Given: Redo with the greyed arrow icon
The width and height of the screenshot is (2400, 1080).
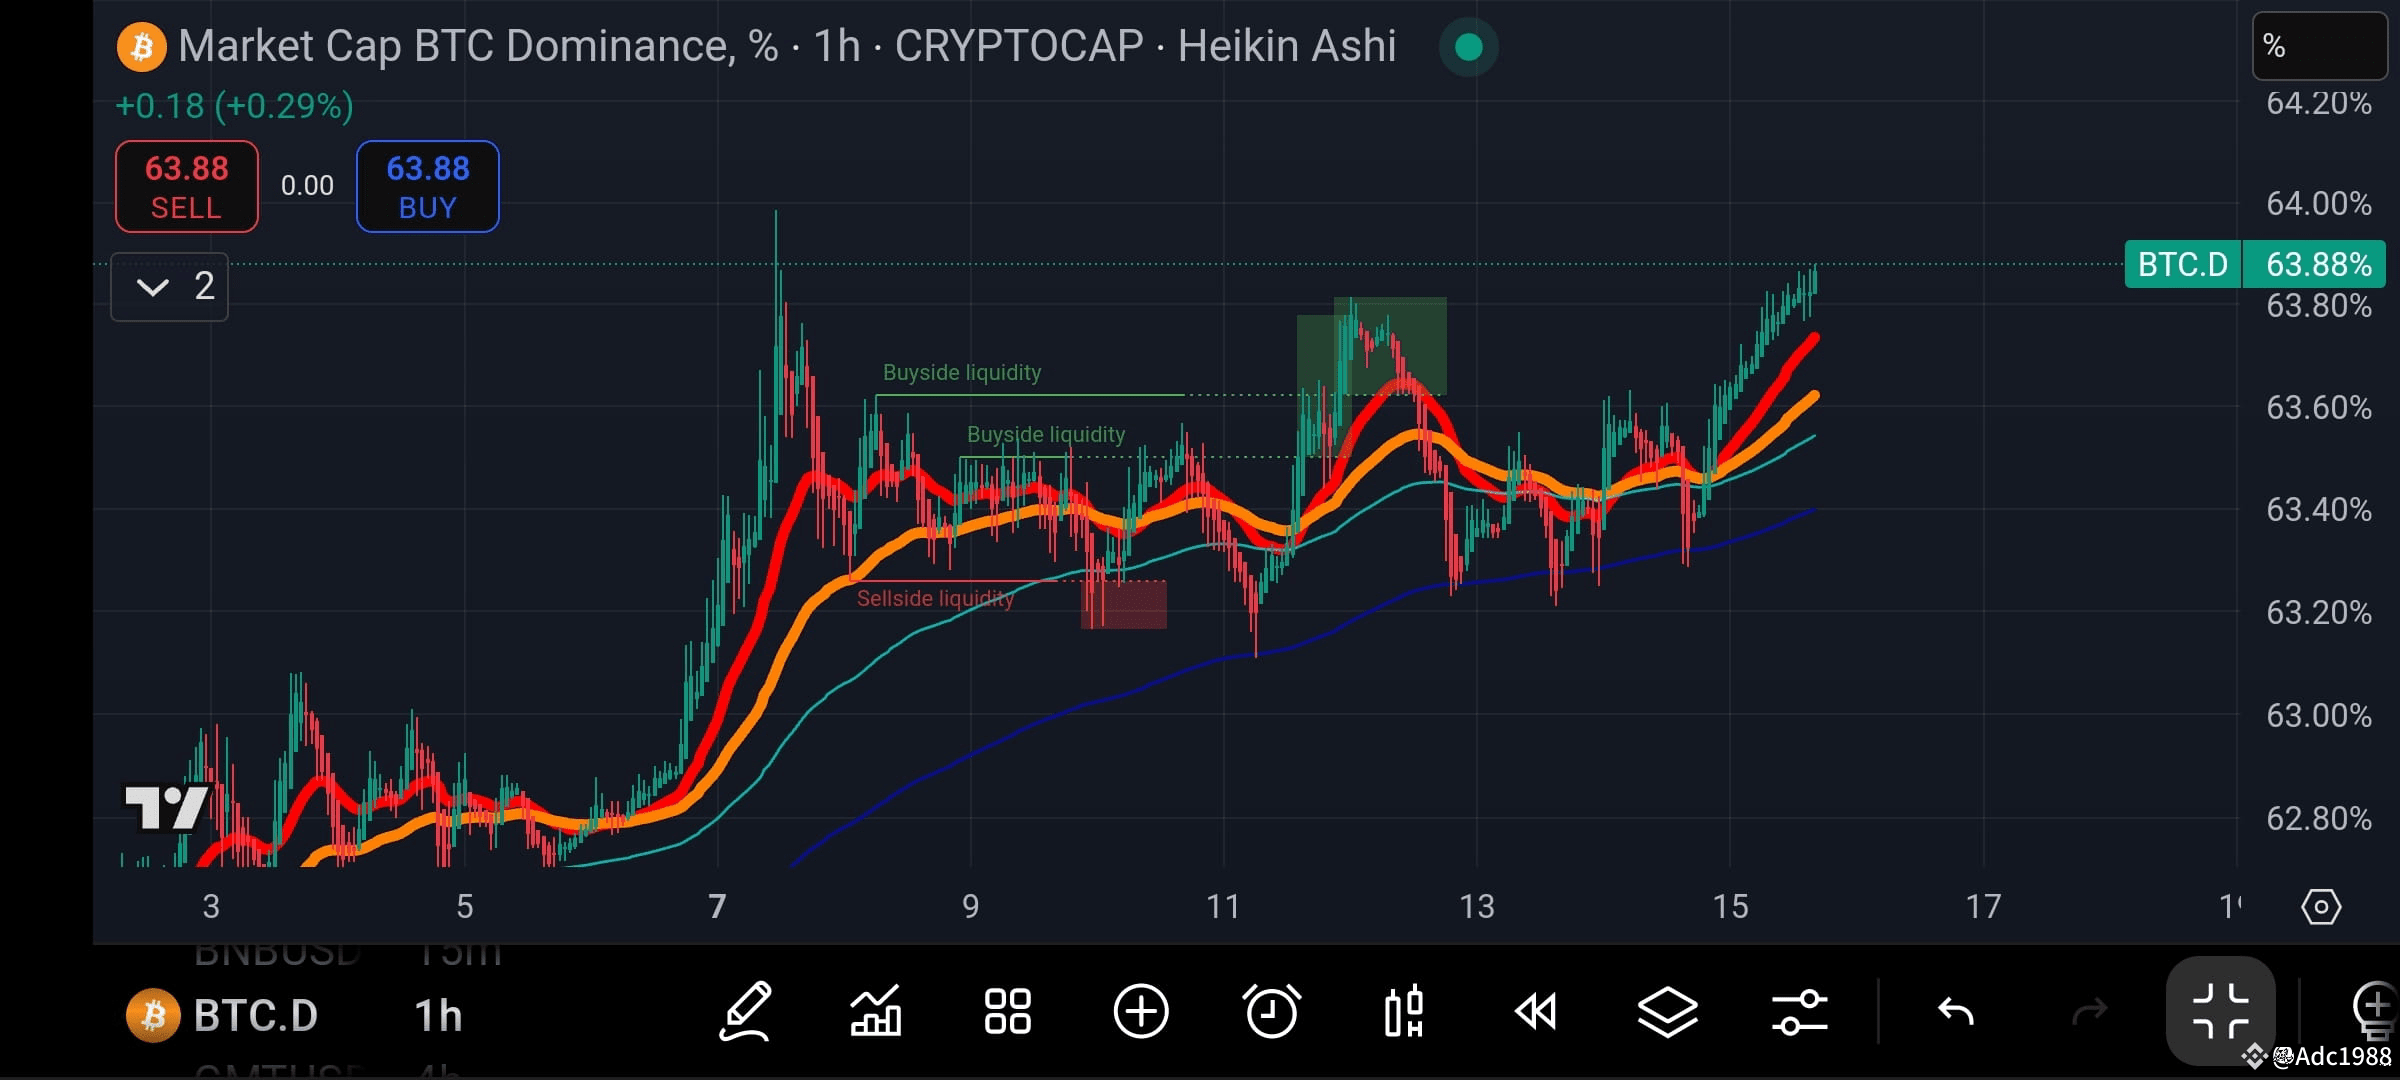Looking at the screenshot, I should click(2089, 1011).
